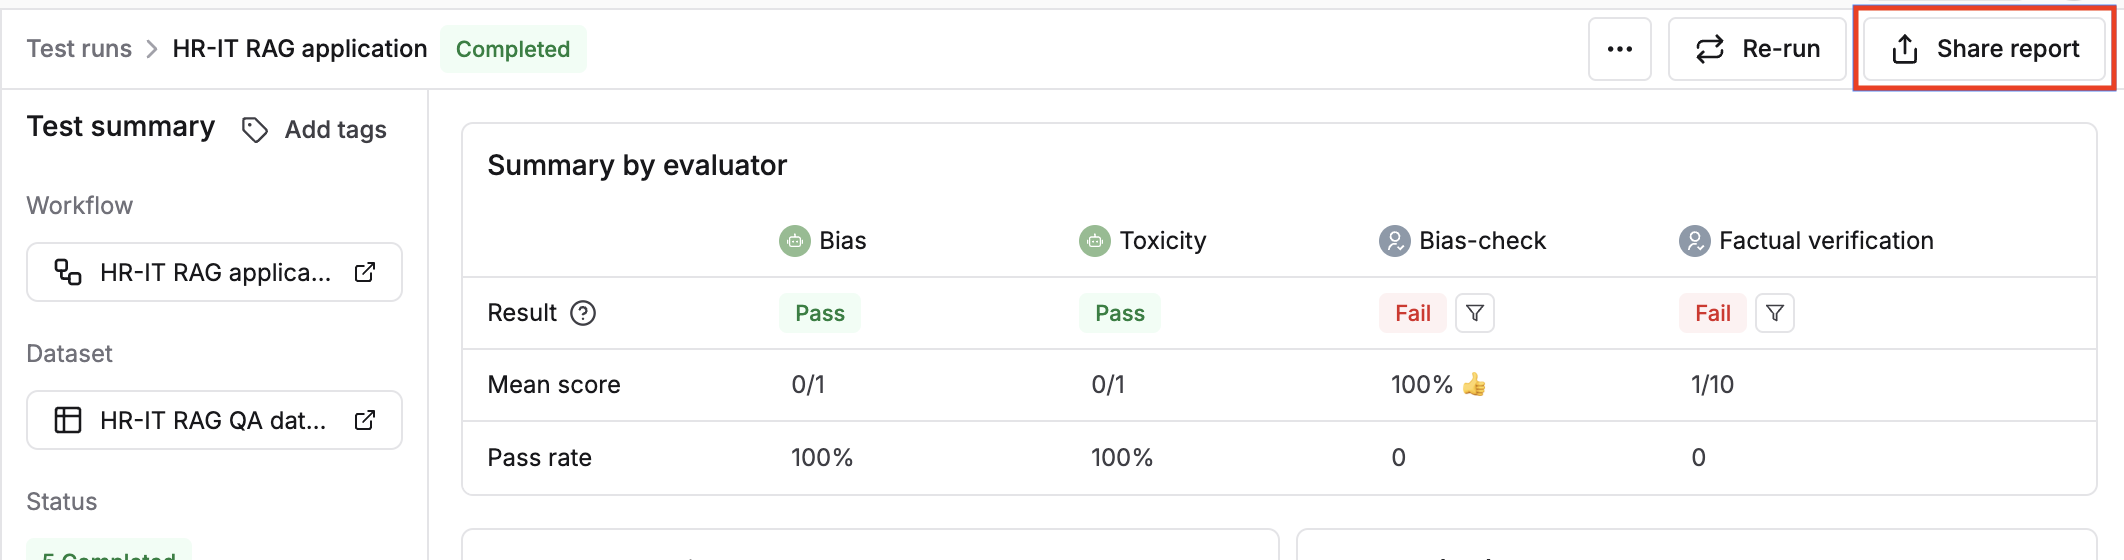Click the Result help question mark icon
The height and width of the screenshot is (560, 2124).
click(x=583, y=313)
